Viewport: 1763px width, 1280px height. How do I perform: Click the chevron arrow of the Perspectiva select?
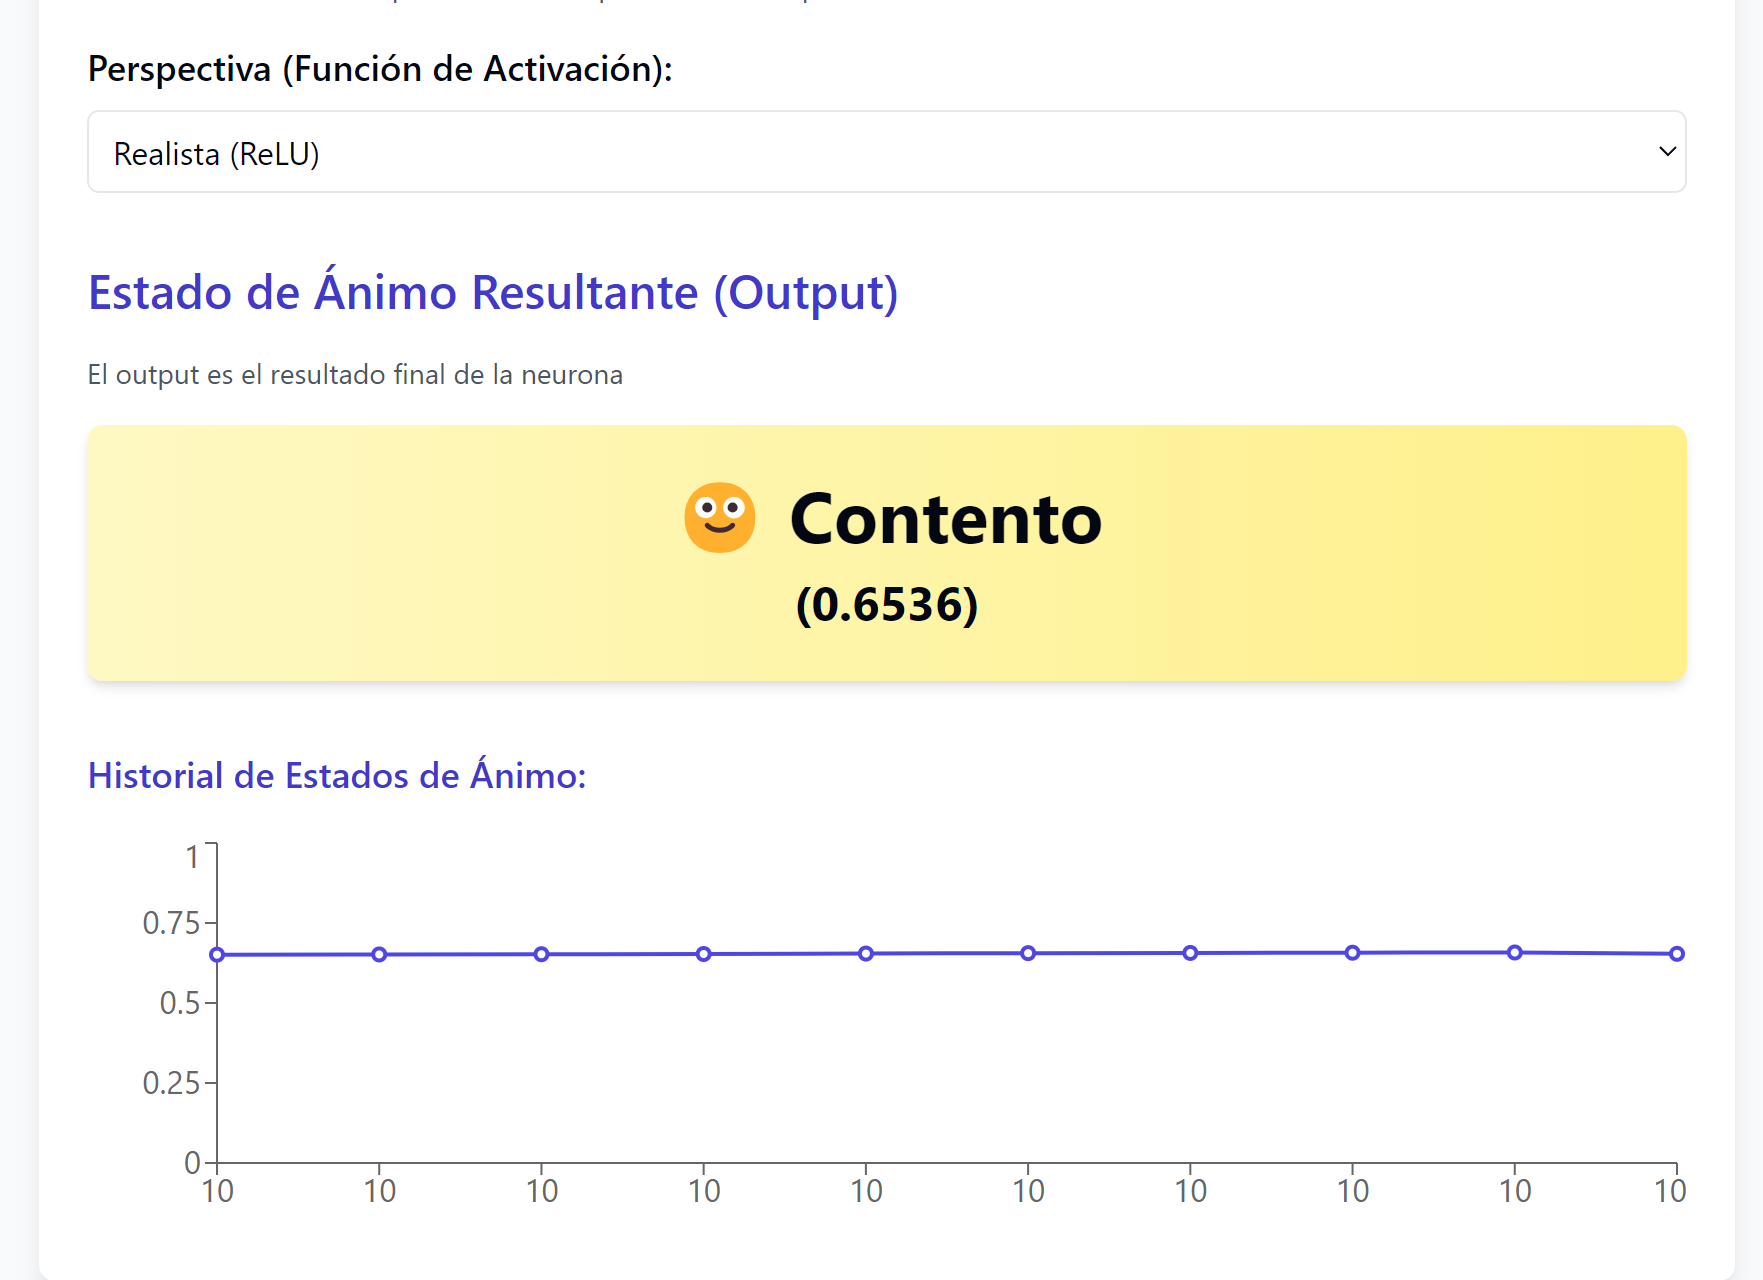1666,152
